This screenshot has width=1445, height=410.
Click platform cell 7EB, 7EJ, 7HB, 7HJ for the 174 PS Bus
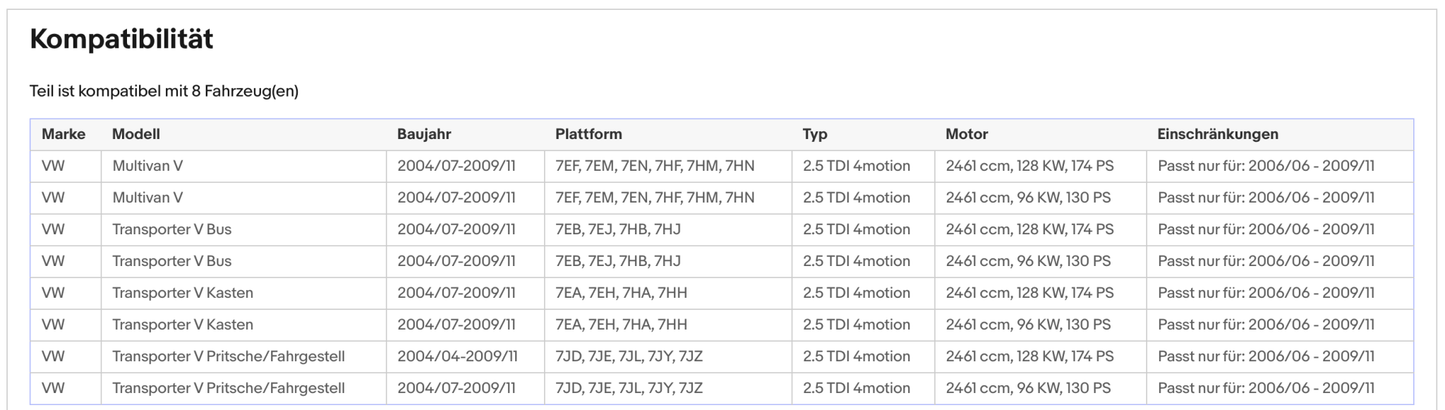point(617,230)
